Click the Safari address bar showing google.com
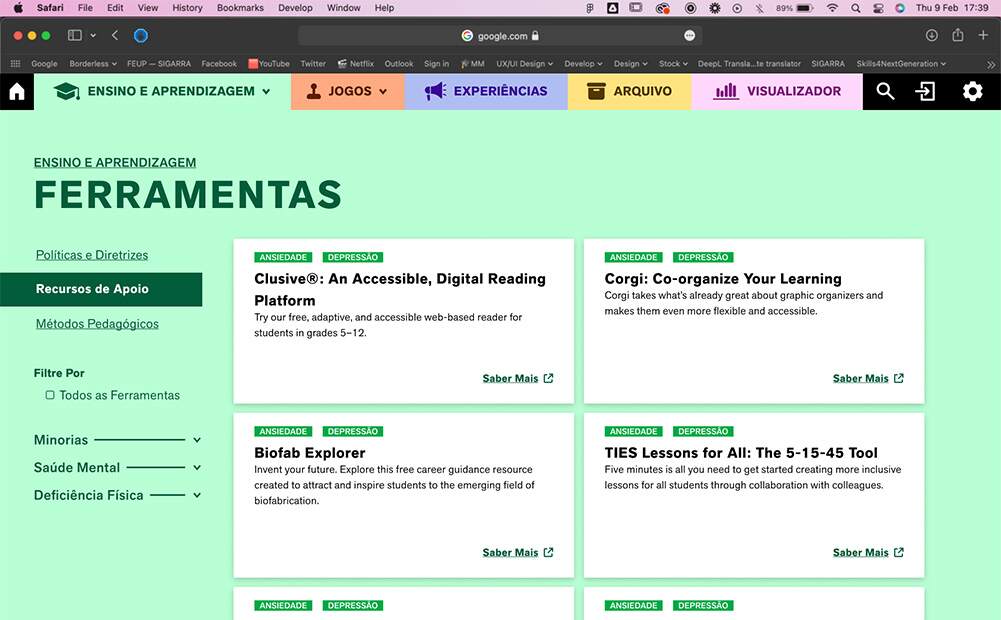 click(500, 35)
